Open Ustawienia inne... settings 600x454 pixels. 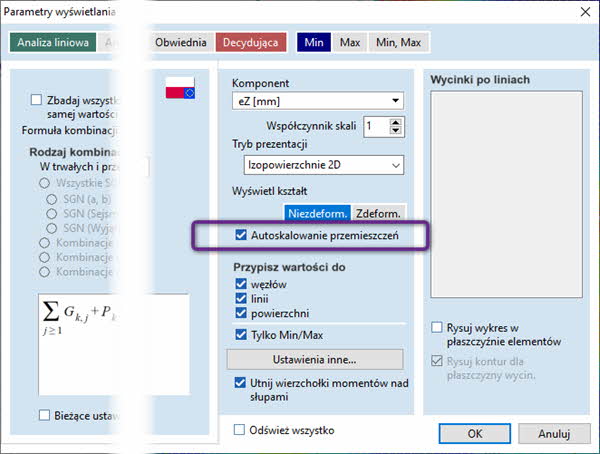(x=315, y=359)
